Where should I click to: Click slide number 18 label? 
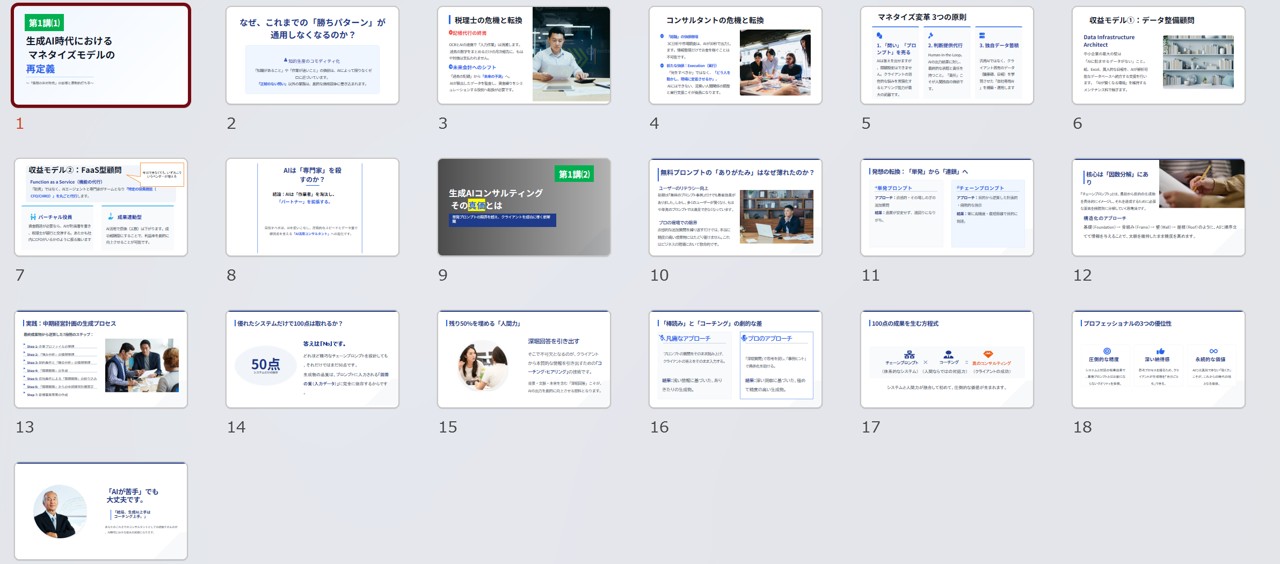tap(1082, 427)
